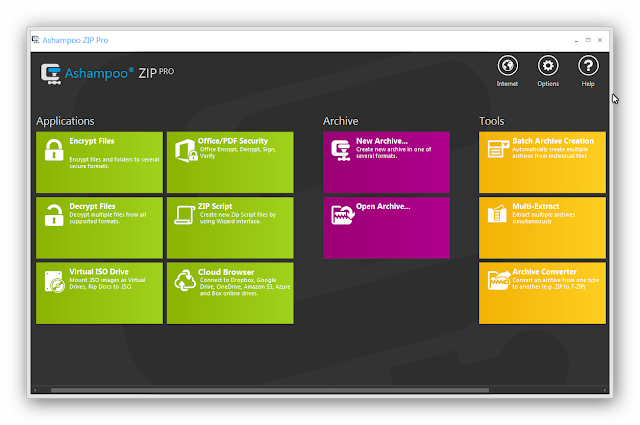640x425 pixels.
Task: Click the Encrypt Files padlock icon
Action: click(54, 150)
